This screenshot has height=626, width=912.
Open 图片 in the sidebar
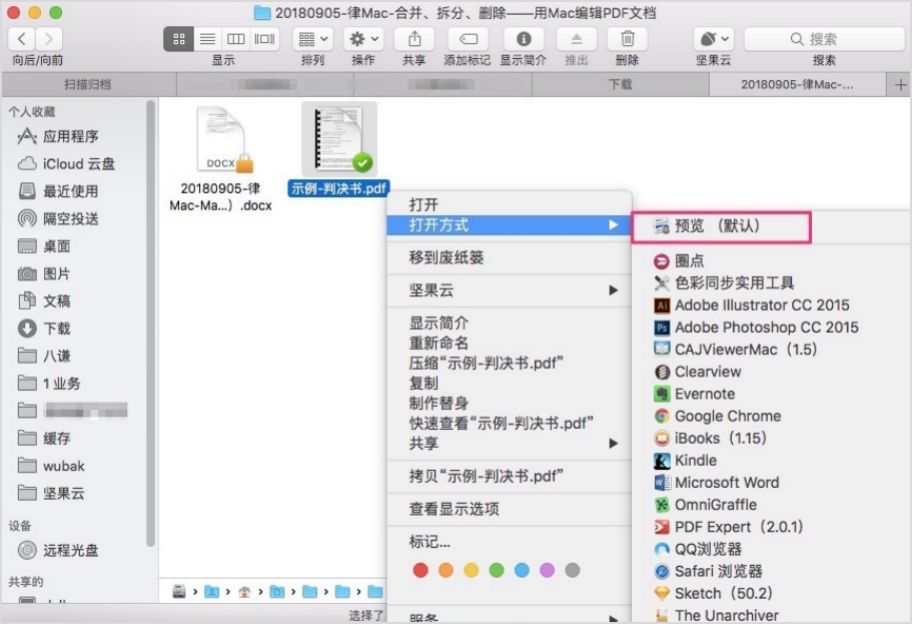point(45,273)
